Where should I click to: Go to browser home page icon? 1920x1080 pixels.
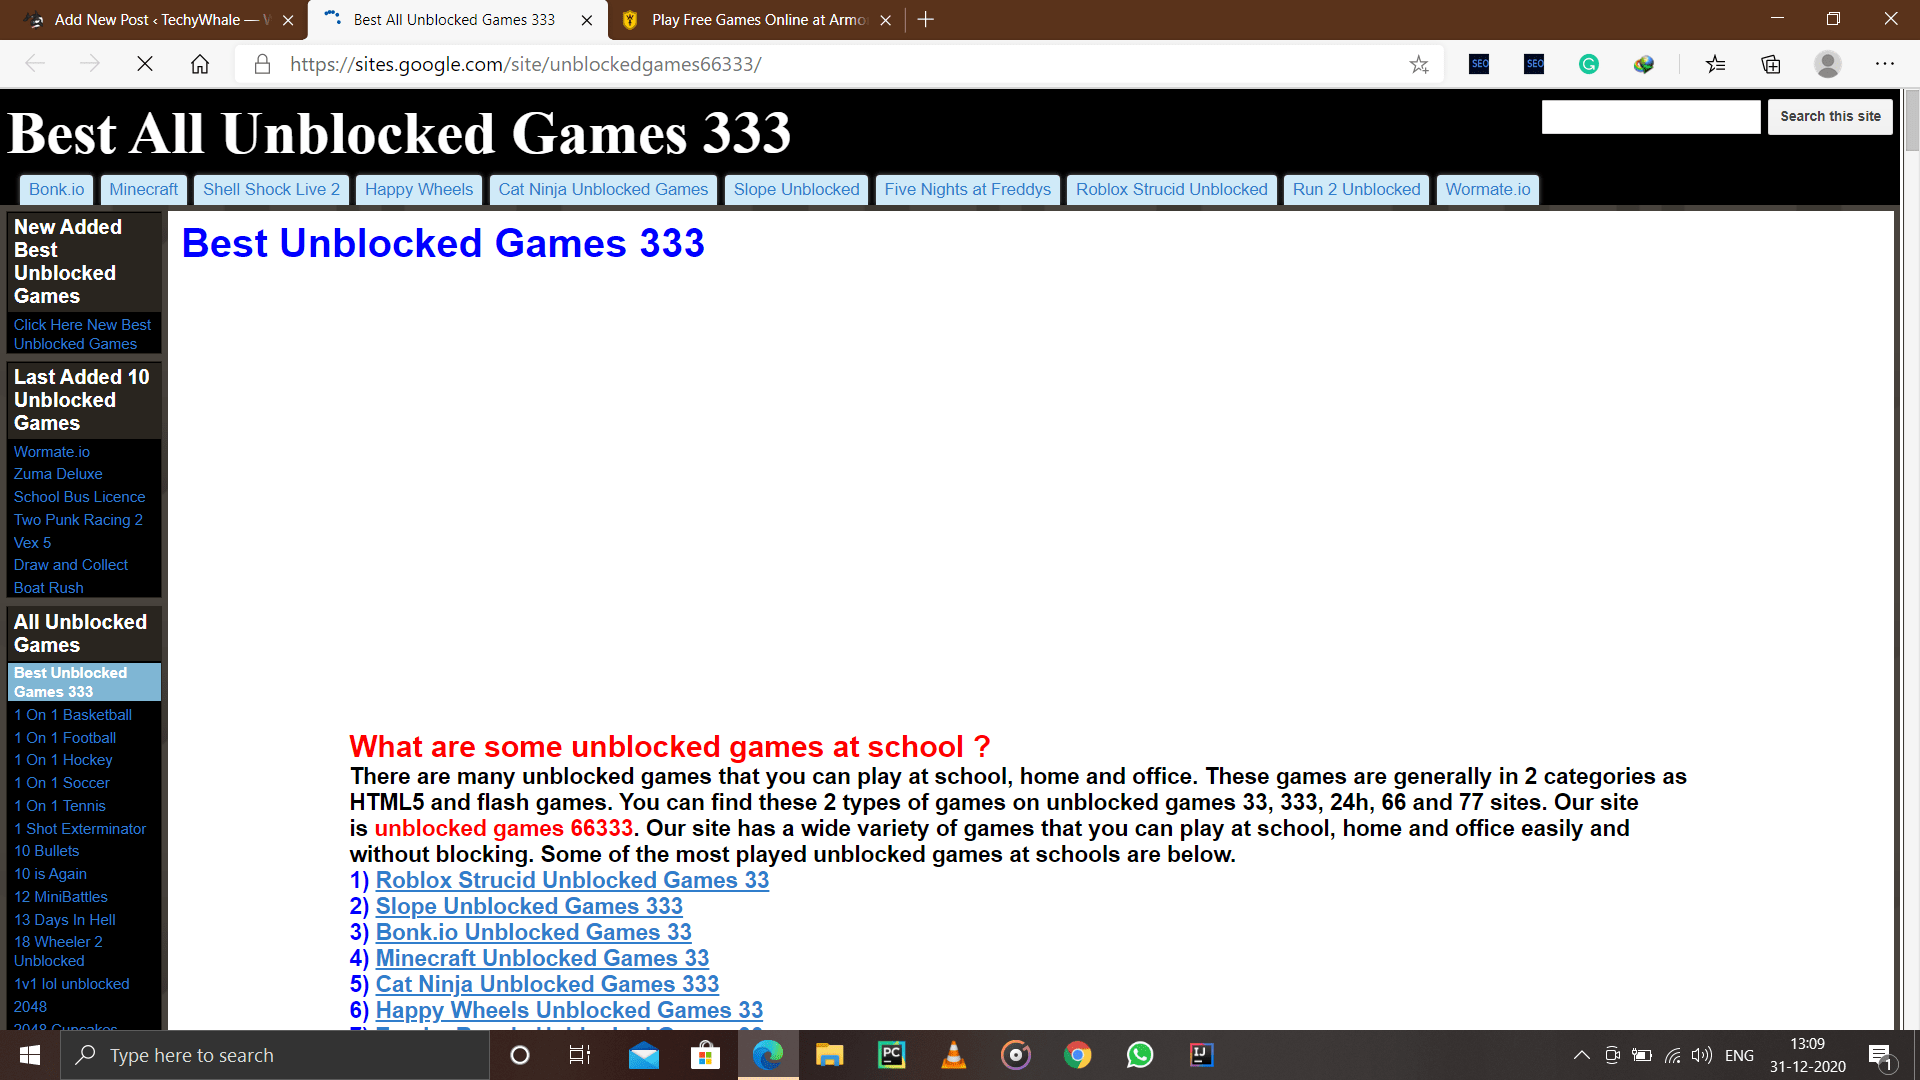pyautogui.click(x=200, y=64)
